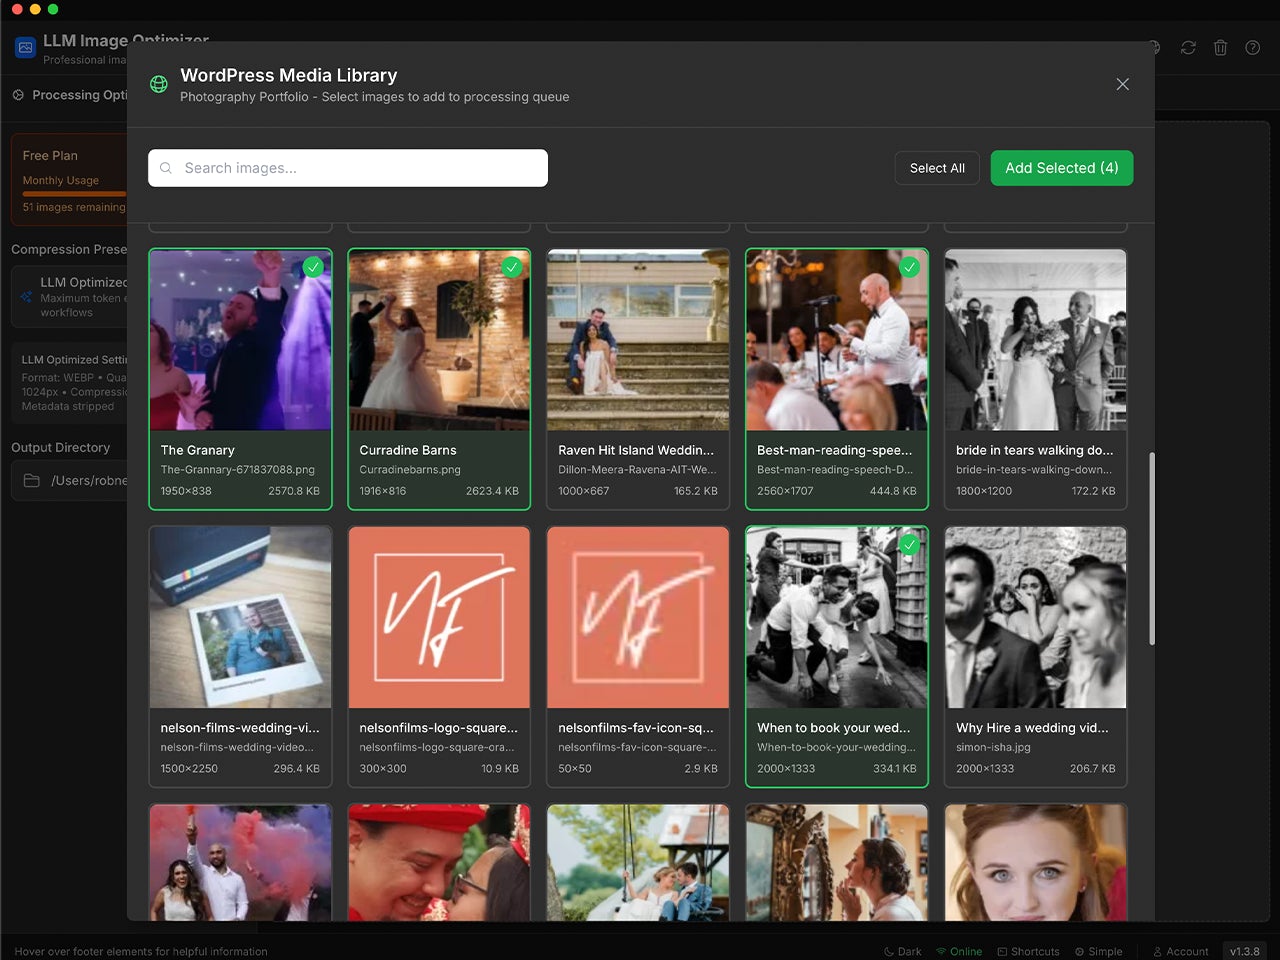This screenshot has height=960, width=1280.
Task: Select the red turban groom thumbnail
Action: pos(439,863)
